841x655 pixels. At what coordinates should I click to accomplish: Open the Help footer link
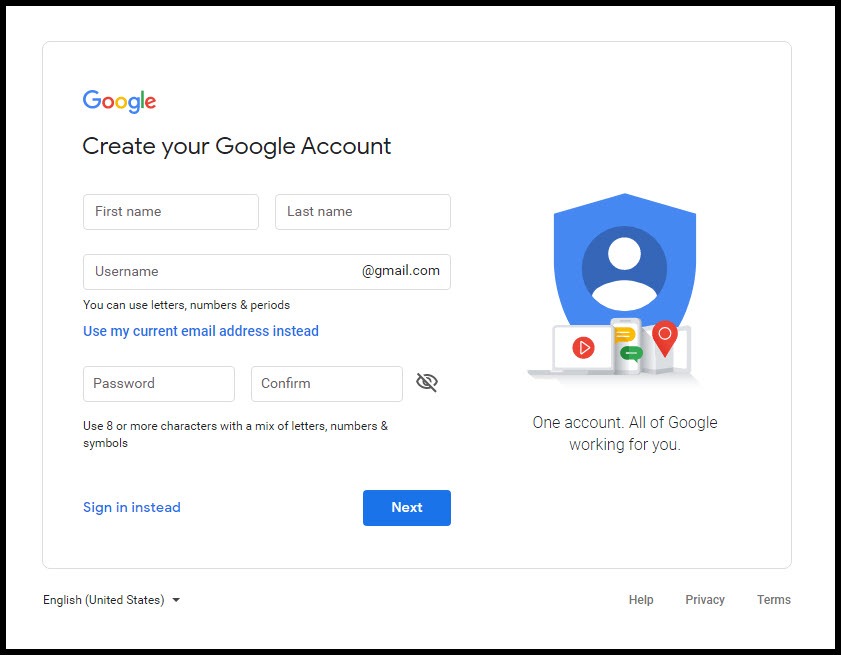click(x=641, y=600)
